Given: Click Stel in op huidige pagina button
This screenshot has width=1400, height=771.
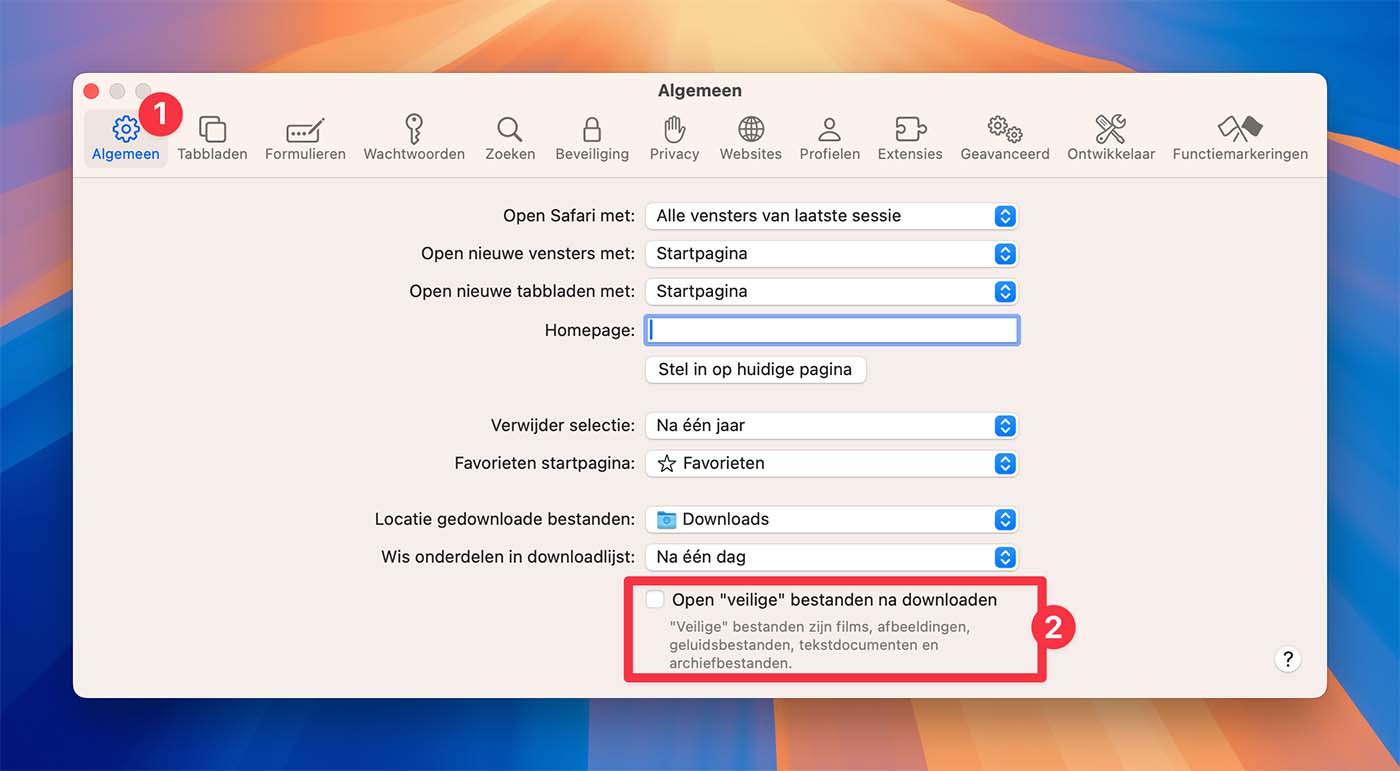Looking at the screenshot, I should point(755,370).
